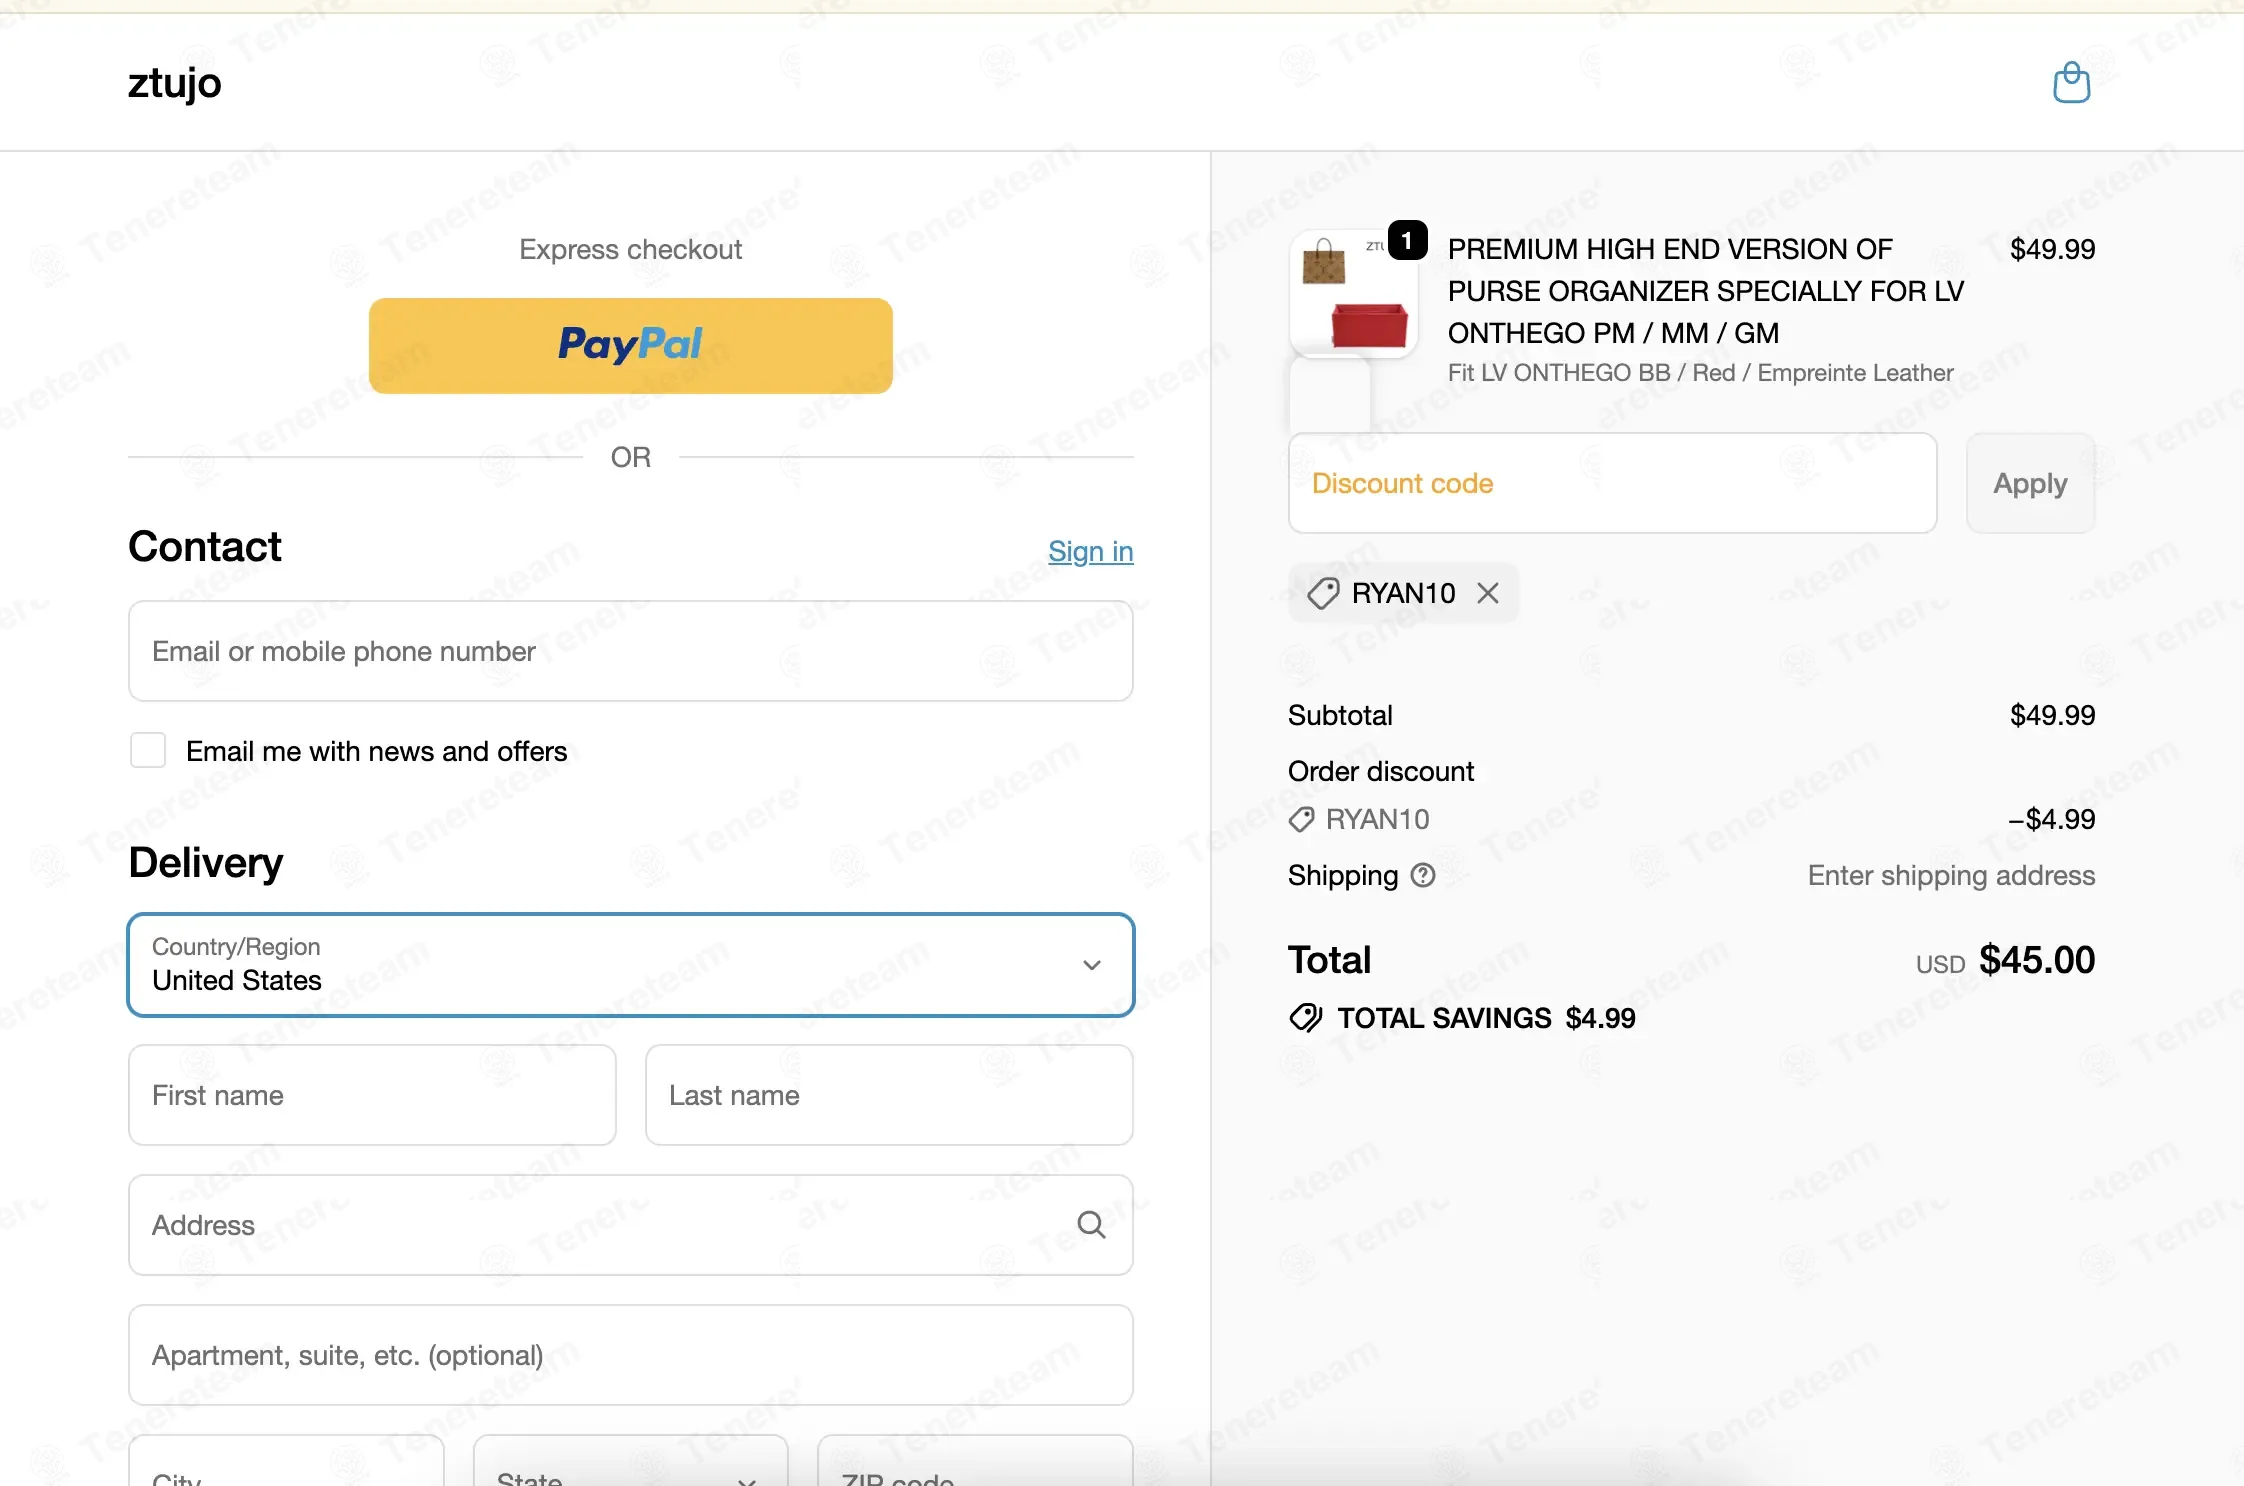Focus the Email or mobile phone field
The height and width of the screenshot is (1486, 2244).
[631, 651]
